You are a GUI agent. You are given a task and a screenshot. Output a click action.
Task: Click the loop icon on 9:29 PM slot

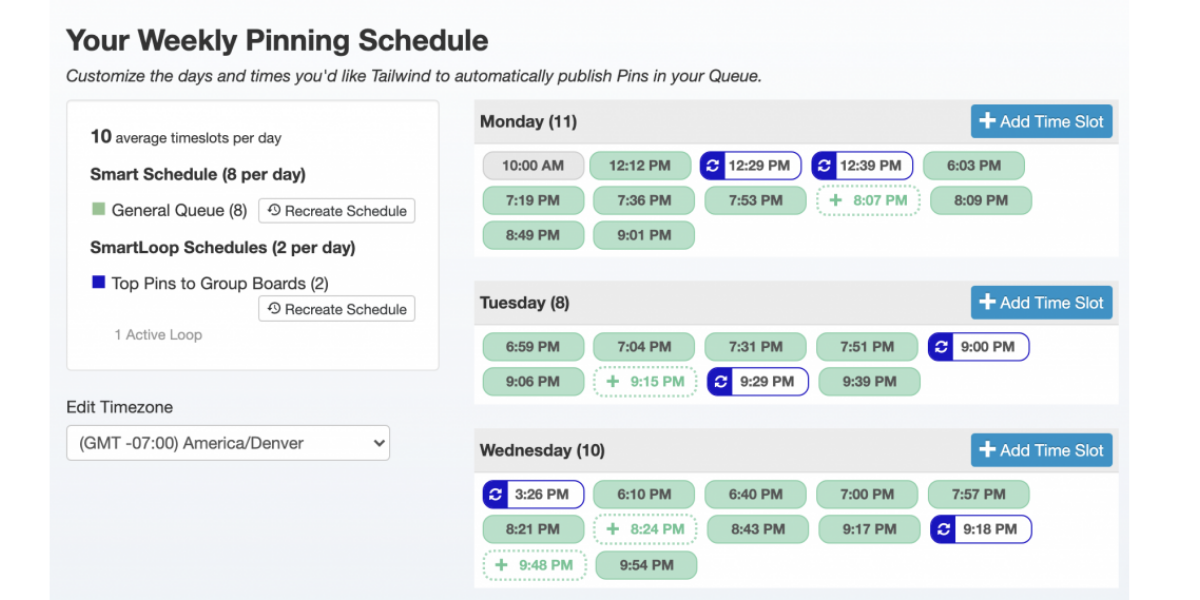(x=720, y=381)
